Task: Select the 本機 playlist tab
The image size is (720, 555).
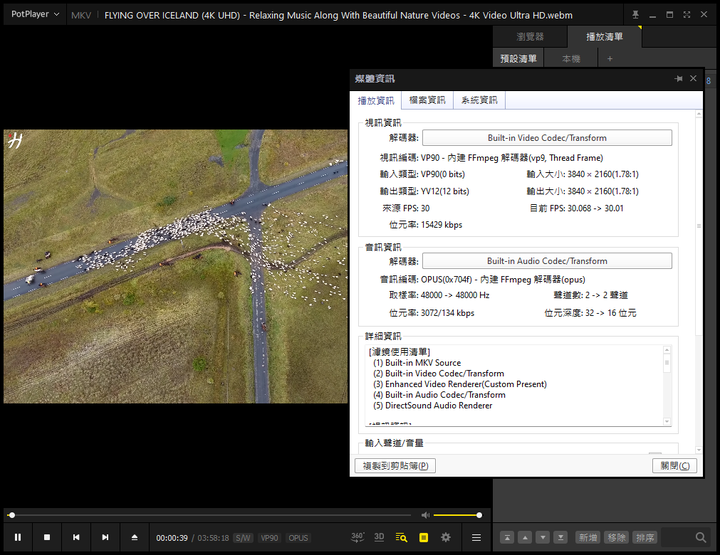Action: coord(571,59)
